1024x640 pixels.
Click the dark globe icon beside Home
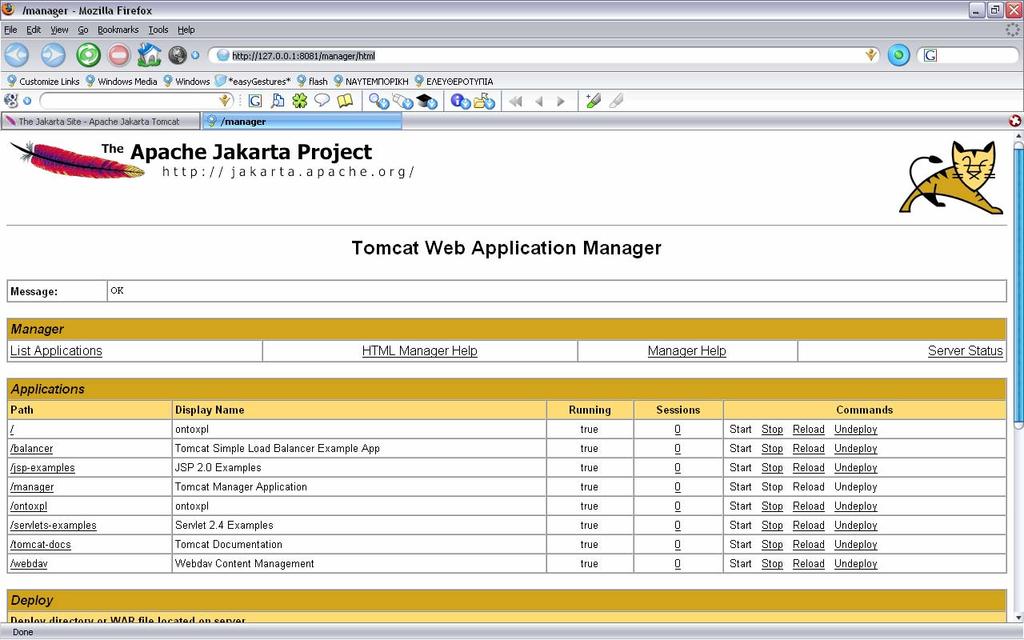click(x=177, y=56)
